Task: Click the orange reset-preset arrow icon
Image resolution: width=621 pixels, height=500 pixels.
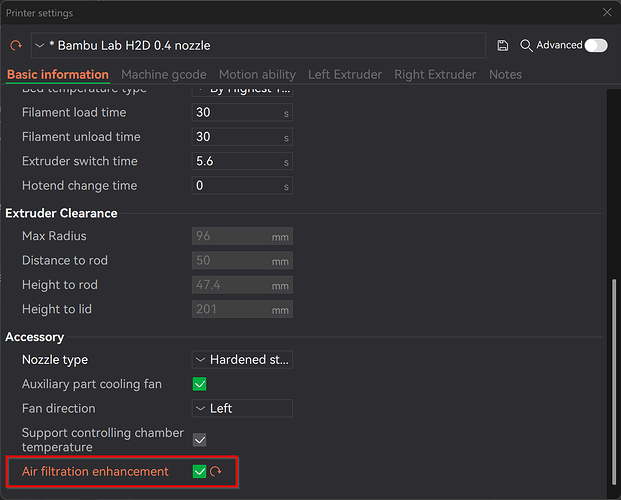Action: click(x=16, y=46)
